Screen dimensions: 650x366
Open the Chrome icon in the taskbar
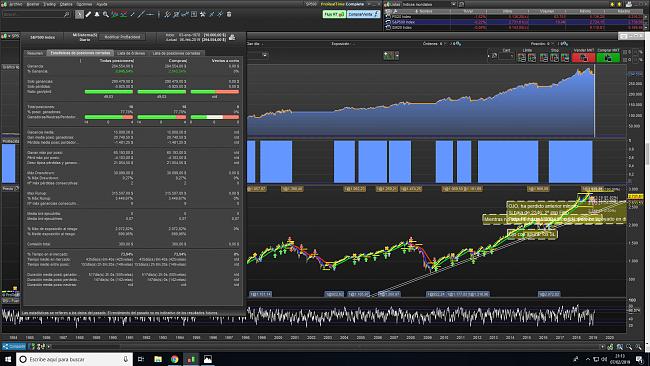(x=175, y=359)
